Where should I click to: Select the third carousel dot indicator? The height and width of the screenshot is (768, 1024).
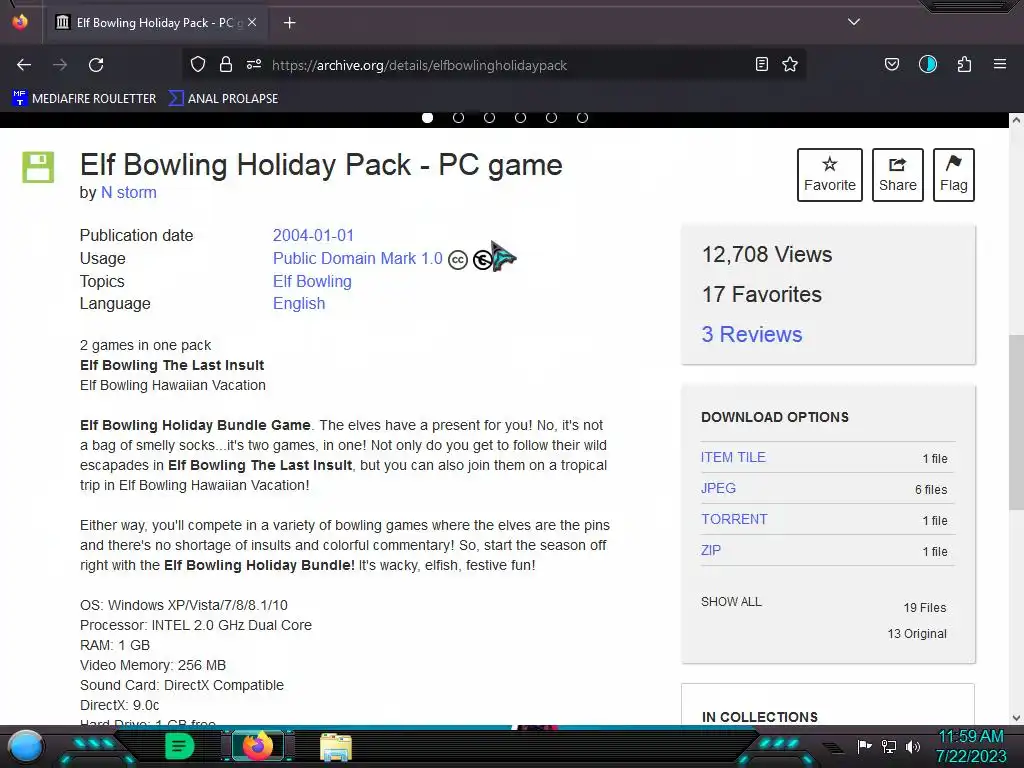click(x=489, y=118)
